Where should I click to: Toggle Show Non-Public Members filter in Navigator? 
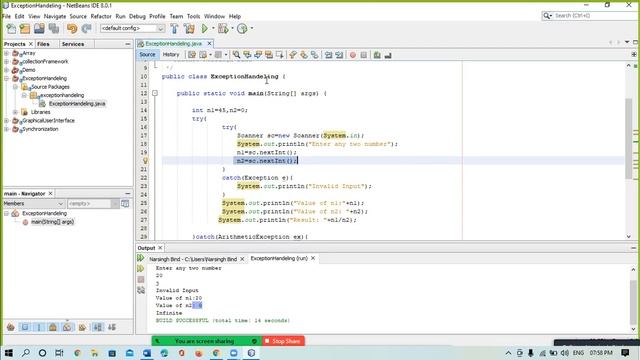53,327
